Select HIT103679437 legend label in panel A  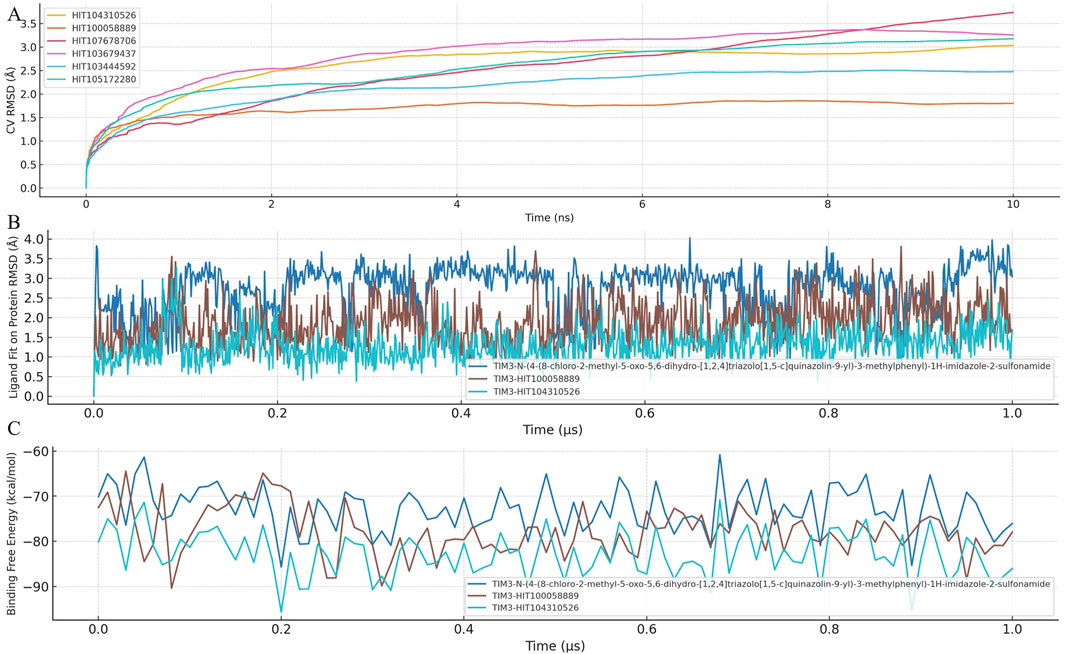(x=104, y=54)
